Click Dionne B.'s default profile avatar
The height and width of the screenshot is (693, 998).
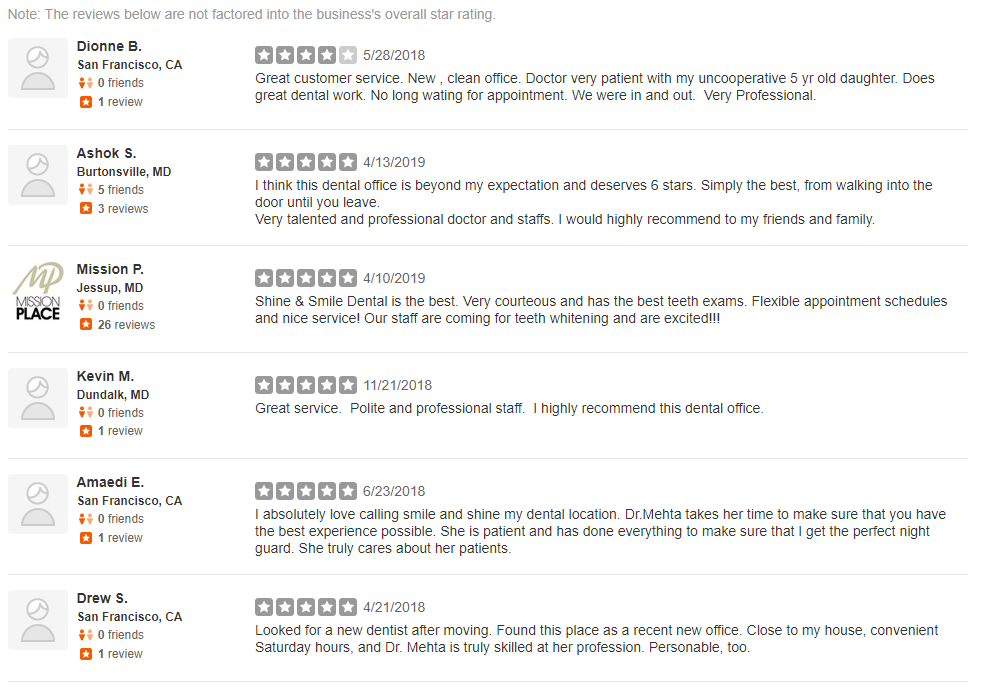point(38,68)
